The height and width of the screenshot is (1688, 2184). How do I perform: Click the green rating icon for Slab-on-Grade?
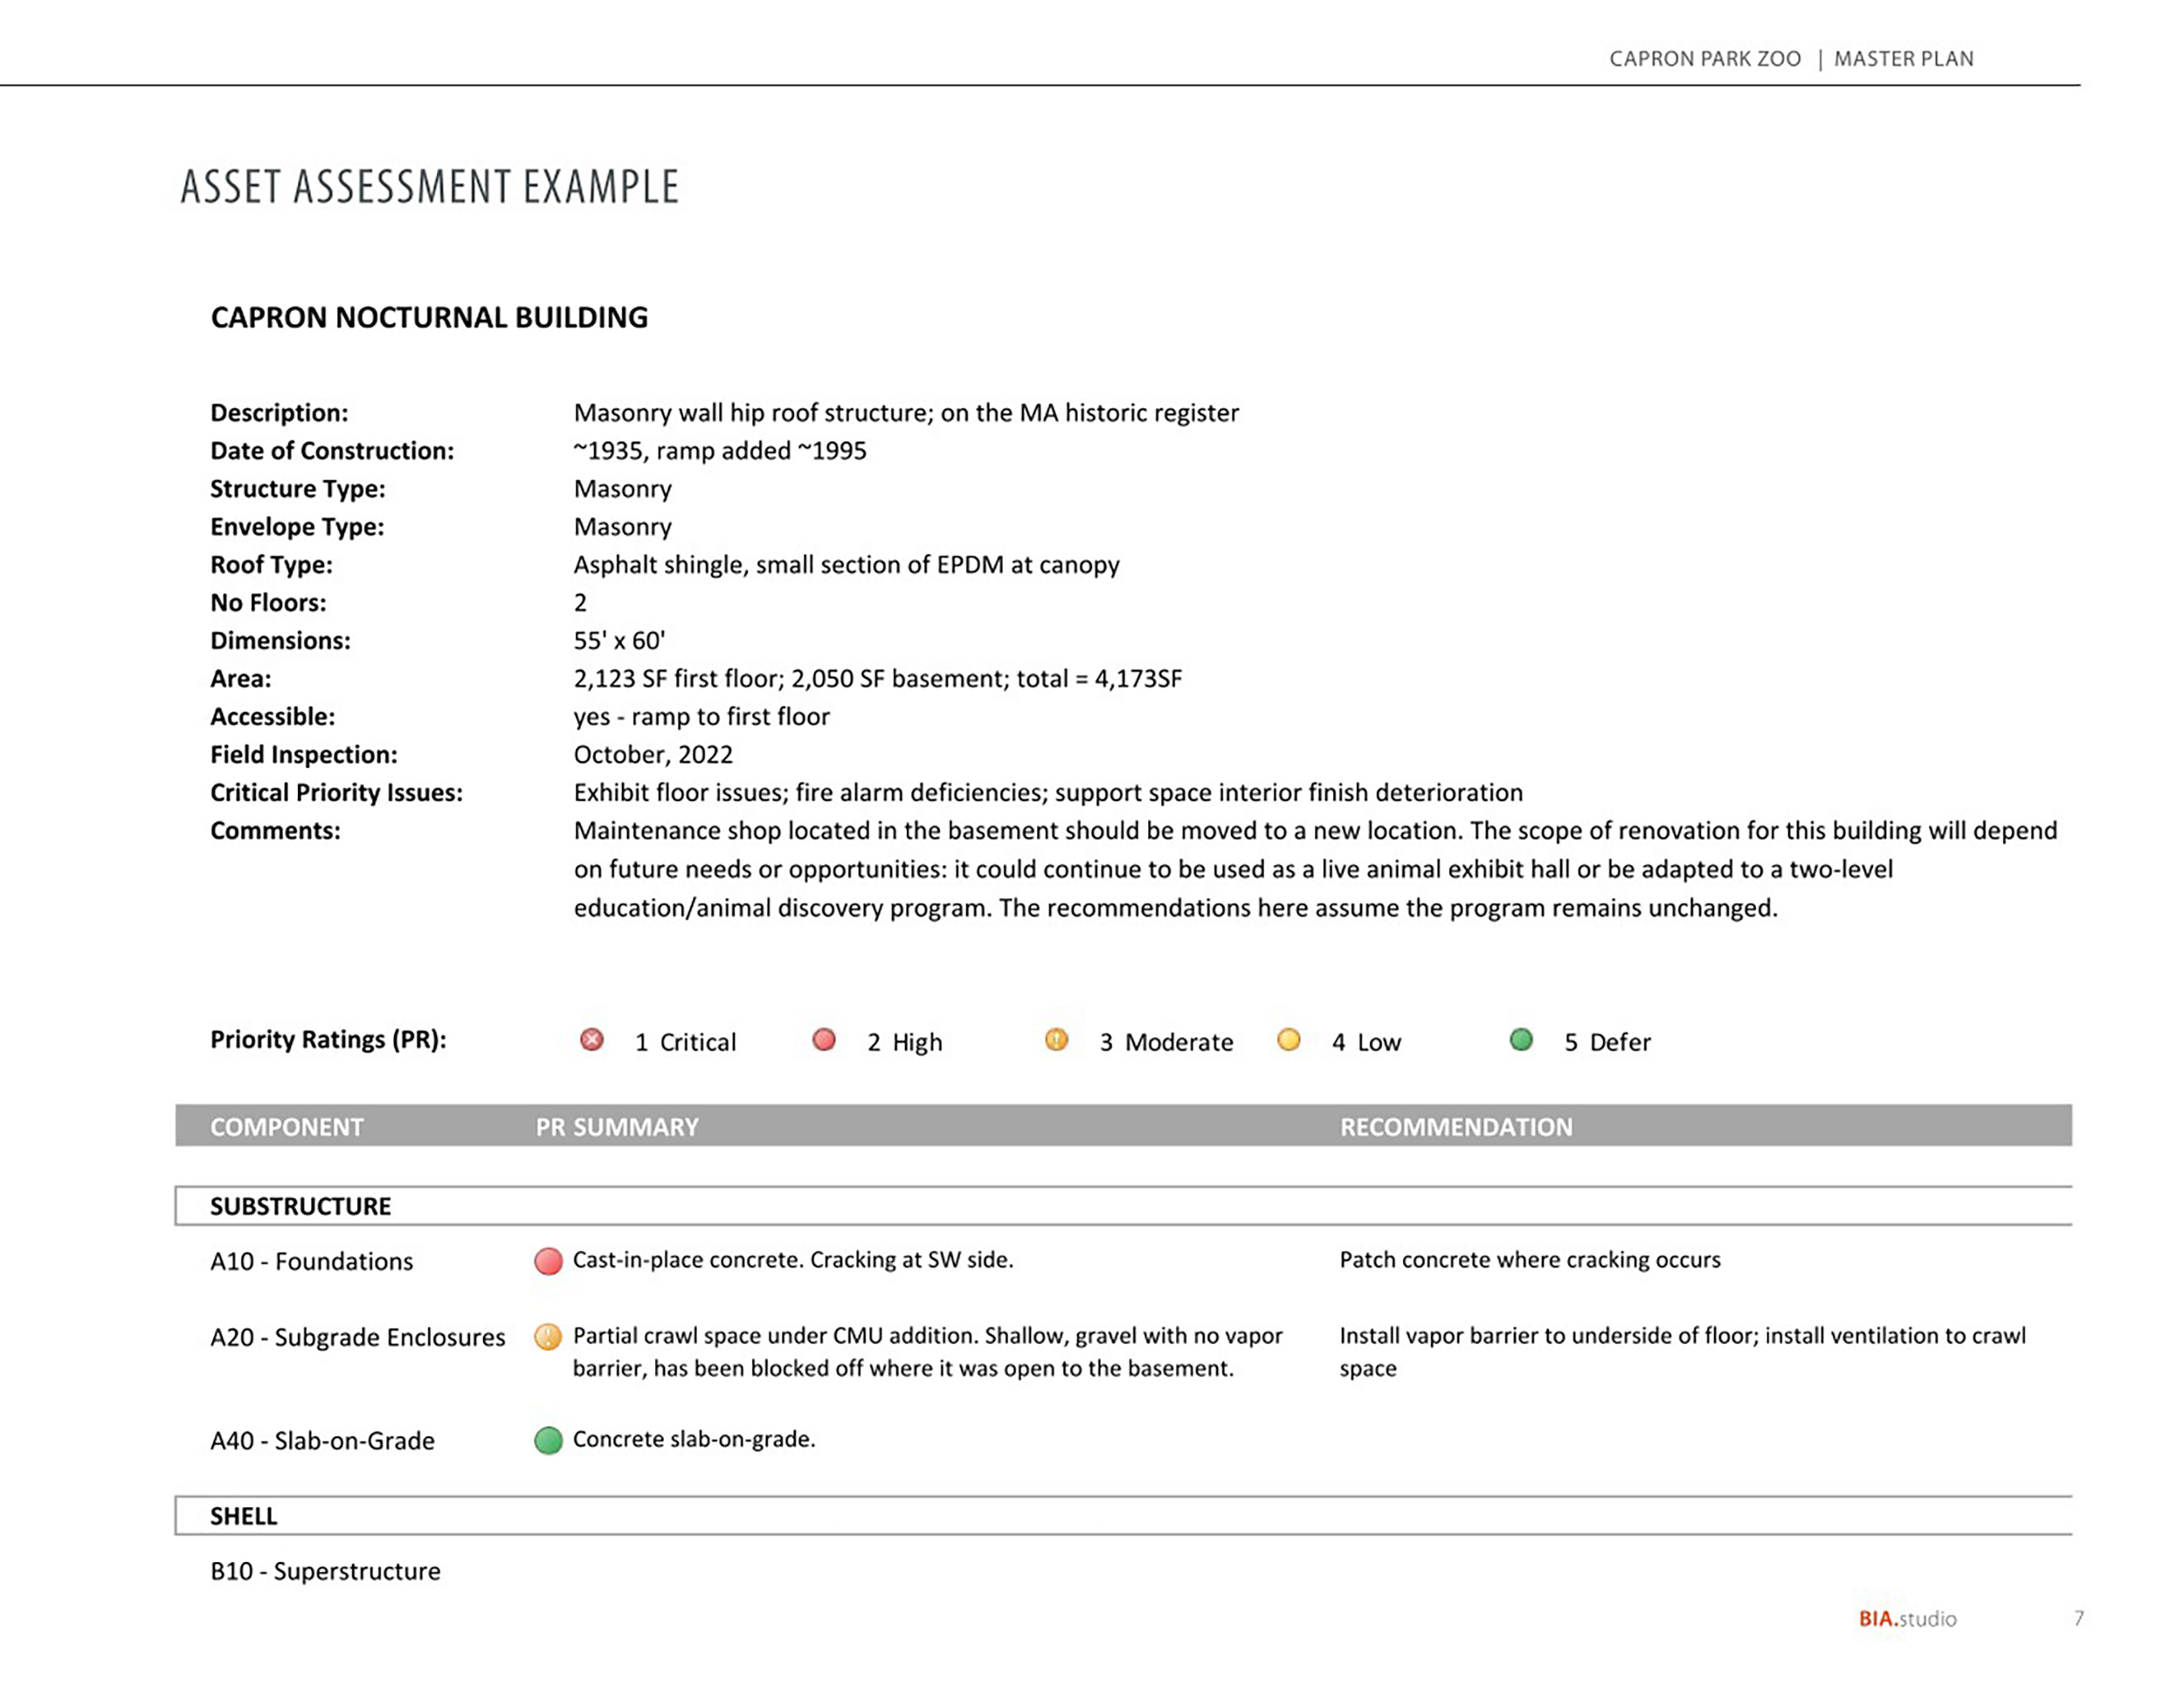click(x=548, y=1441)
